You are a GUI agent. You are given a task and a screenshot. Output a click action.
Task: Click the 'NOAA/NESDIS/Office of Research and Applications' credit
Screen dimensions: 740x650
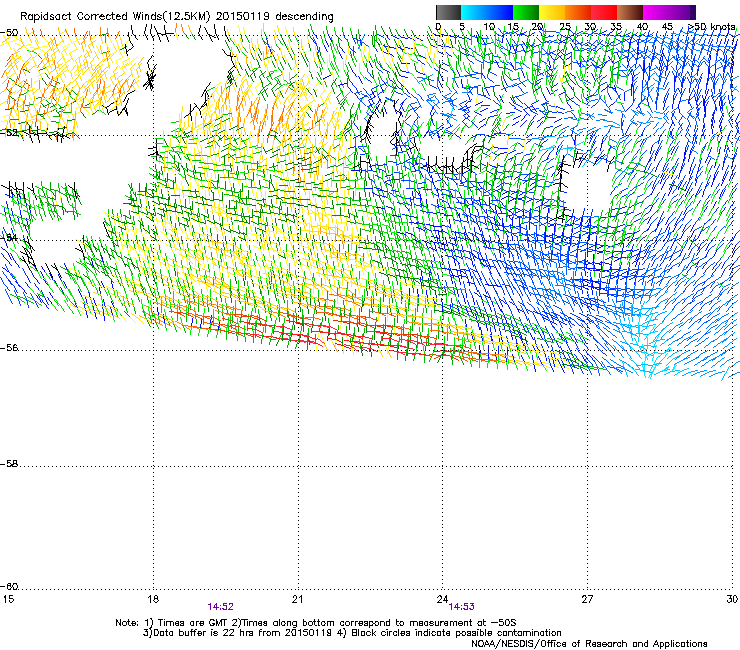(589, 643)
